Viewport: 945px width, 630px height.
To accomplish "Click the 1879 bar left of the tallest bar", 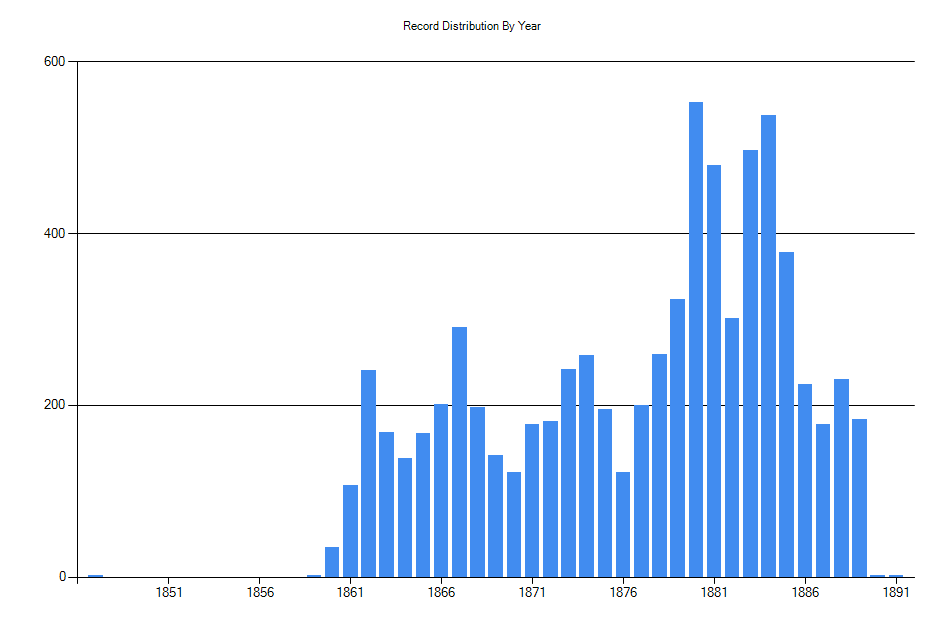I will tap(677, 438).
